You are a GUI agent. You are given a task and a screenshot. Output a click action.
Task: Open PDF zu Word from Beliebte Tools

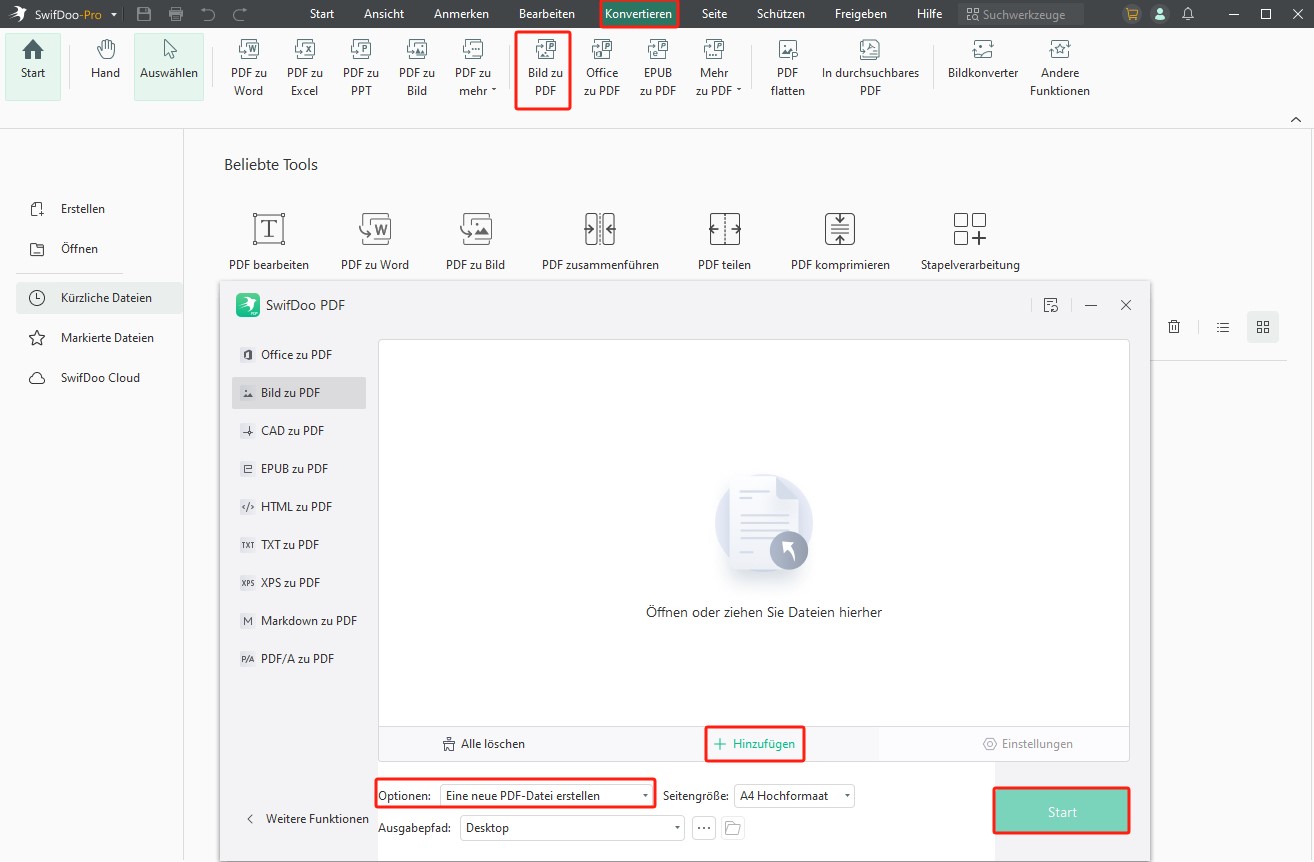(x=375, y=241)
